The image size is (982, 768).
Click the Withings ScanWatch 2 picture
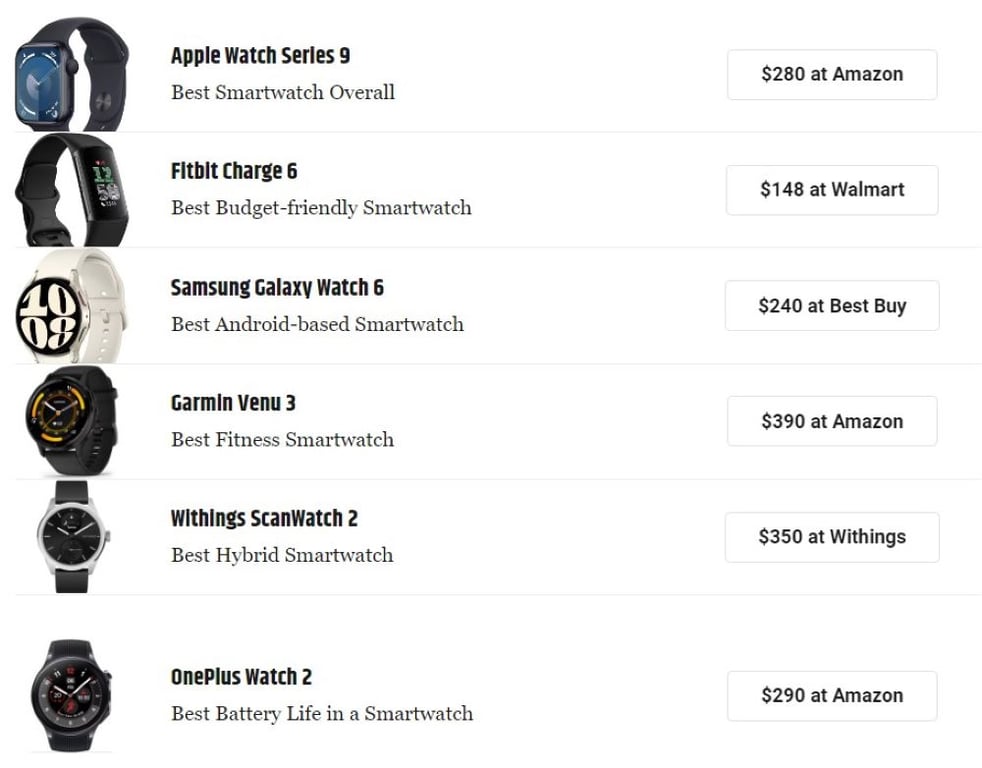tap(72, 537)
